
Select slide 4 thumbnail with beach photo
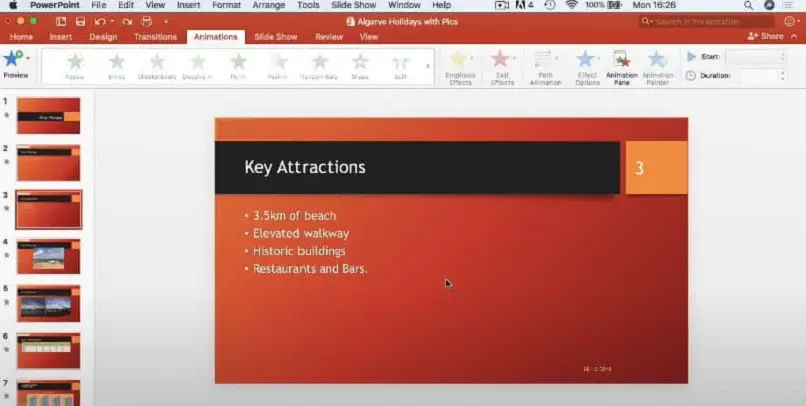pos(48,256)
